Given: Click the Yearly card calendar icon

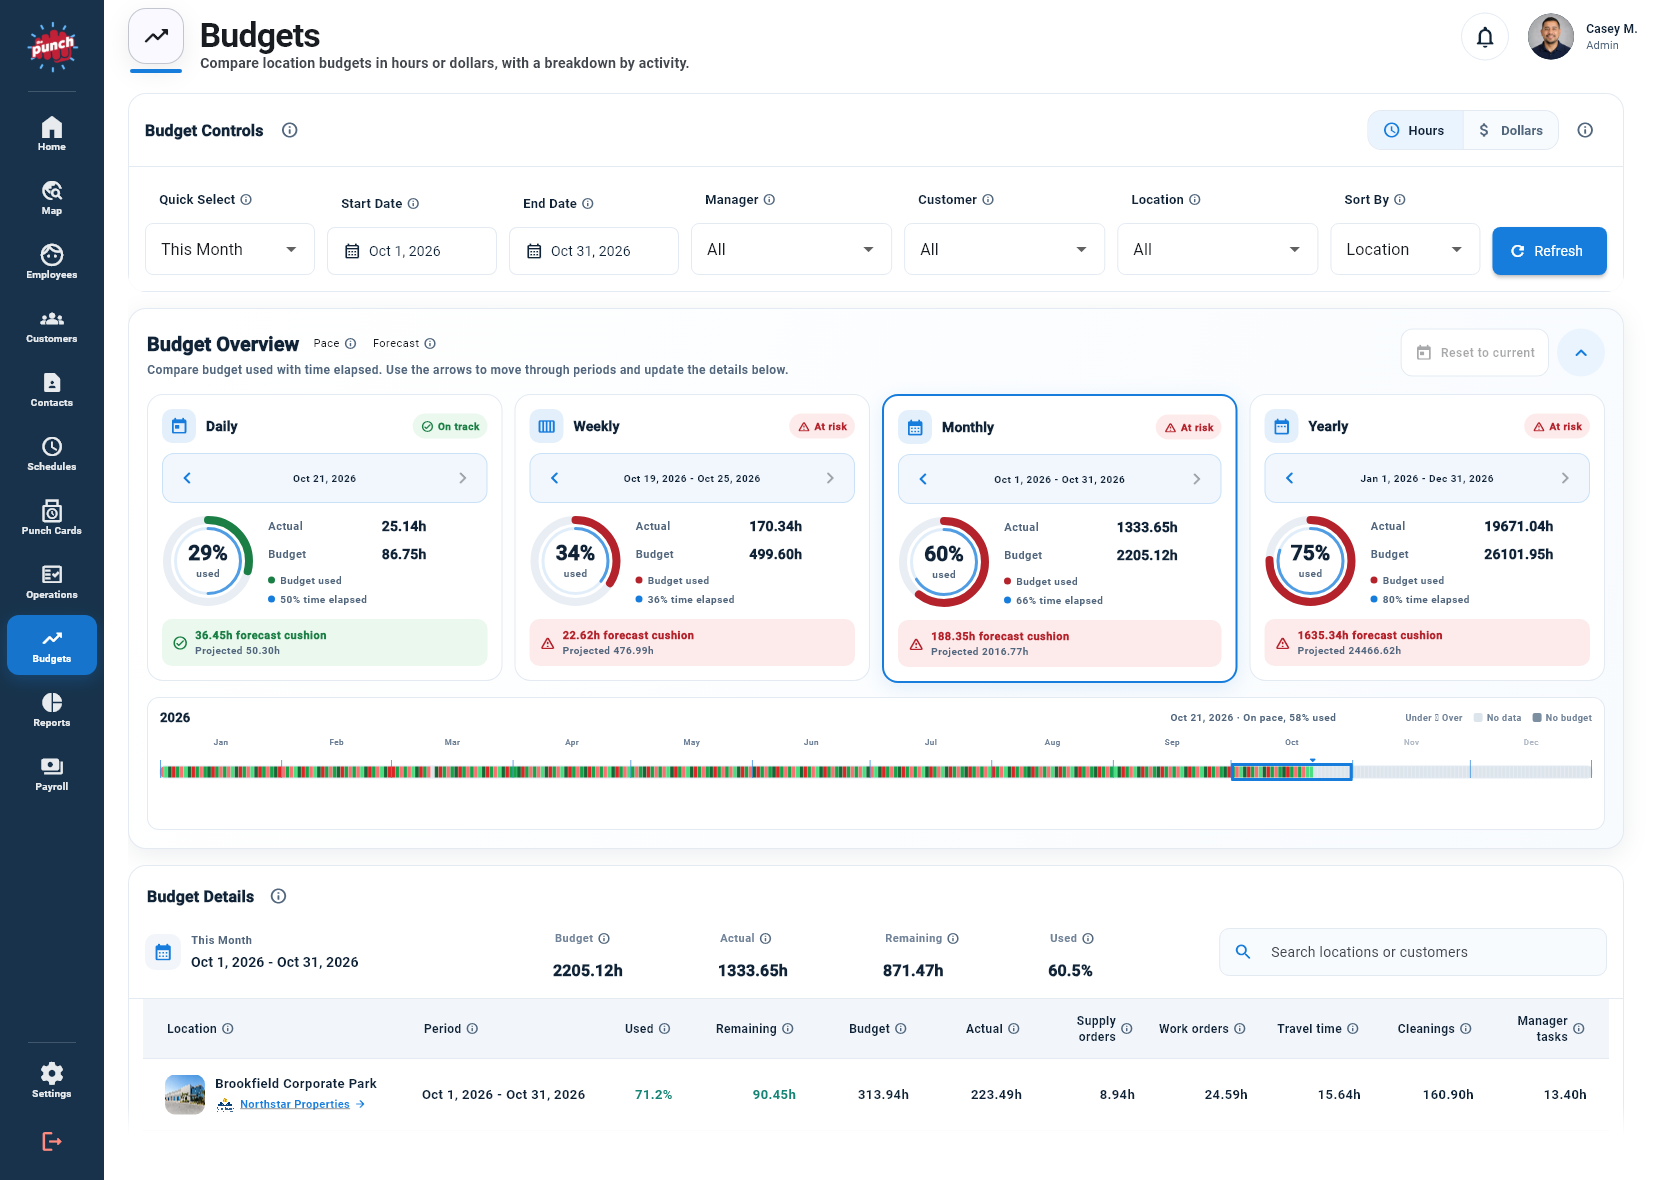Looking at the screenshot, I should pyautogui.click(x=1282, y=426).
